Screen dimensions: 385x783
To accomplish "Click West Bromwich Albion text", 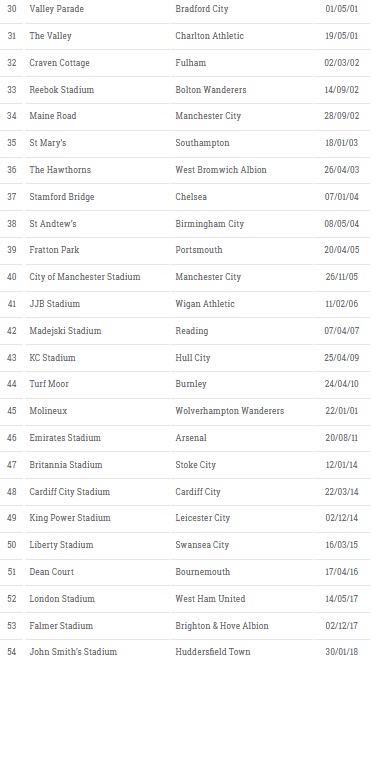I will [x=221, y=170].
